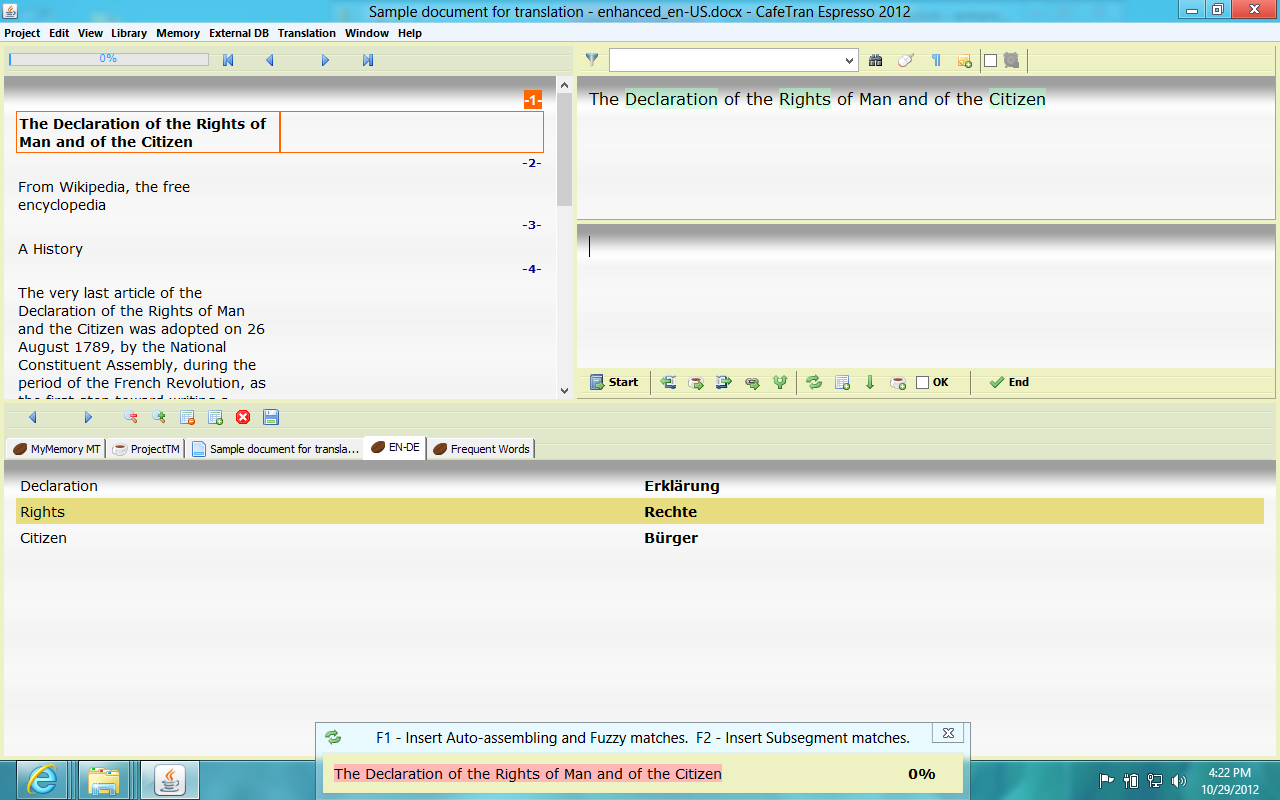Viewport: 1280px width, 800px height.
Task: Click the green refresh arrows icon above End
Action: tap(814, 382)
